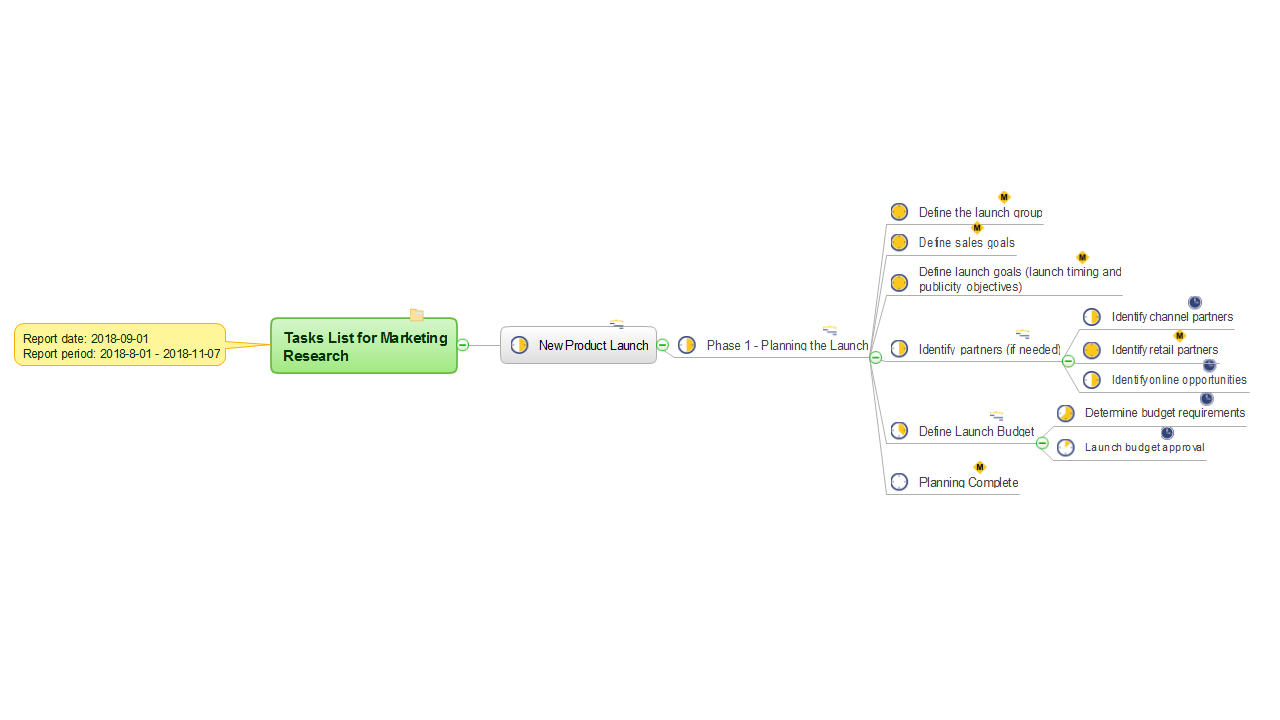Click progress icon next to Define sales goals

pos(899,242)
